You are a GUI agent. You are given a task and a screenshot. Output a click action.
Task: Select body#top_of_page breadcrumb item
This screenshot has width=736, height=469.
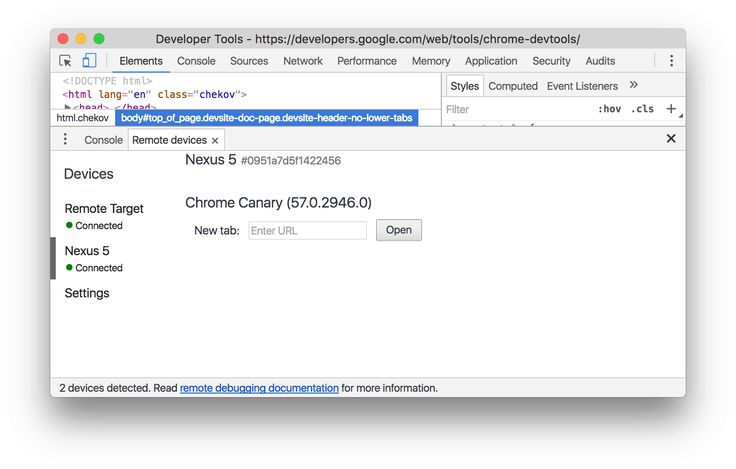coord(267,118)
